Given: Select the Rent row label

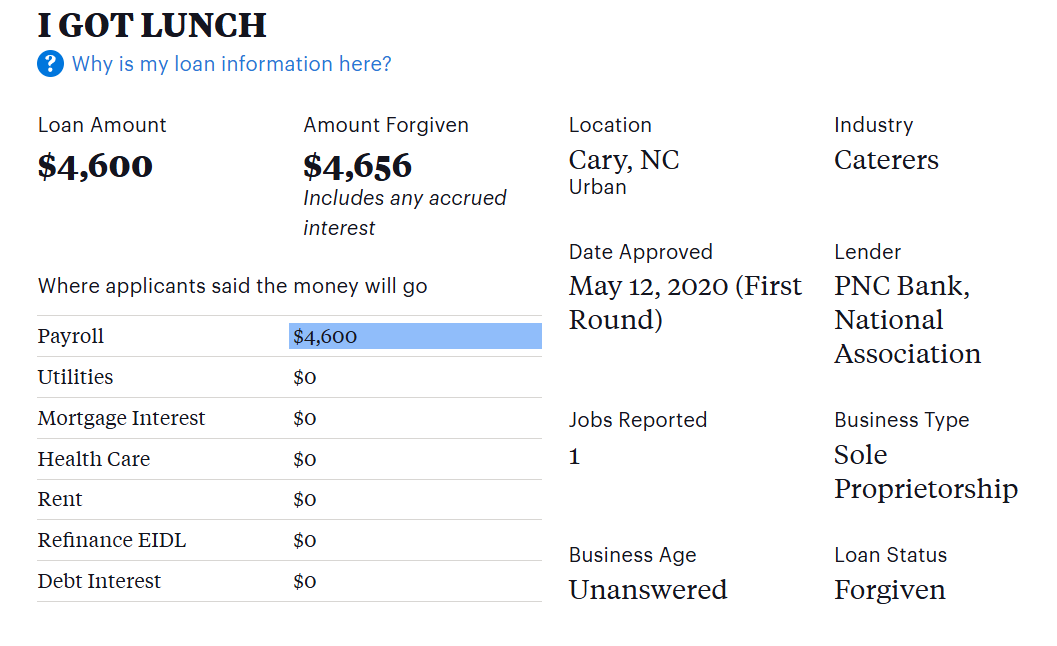Looking at the screenshot, I should click(x=60, y=500).
